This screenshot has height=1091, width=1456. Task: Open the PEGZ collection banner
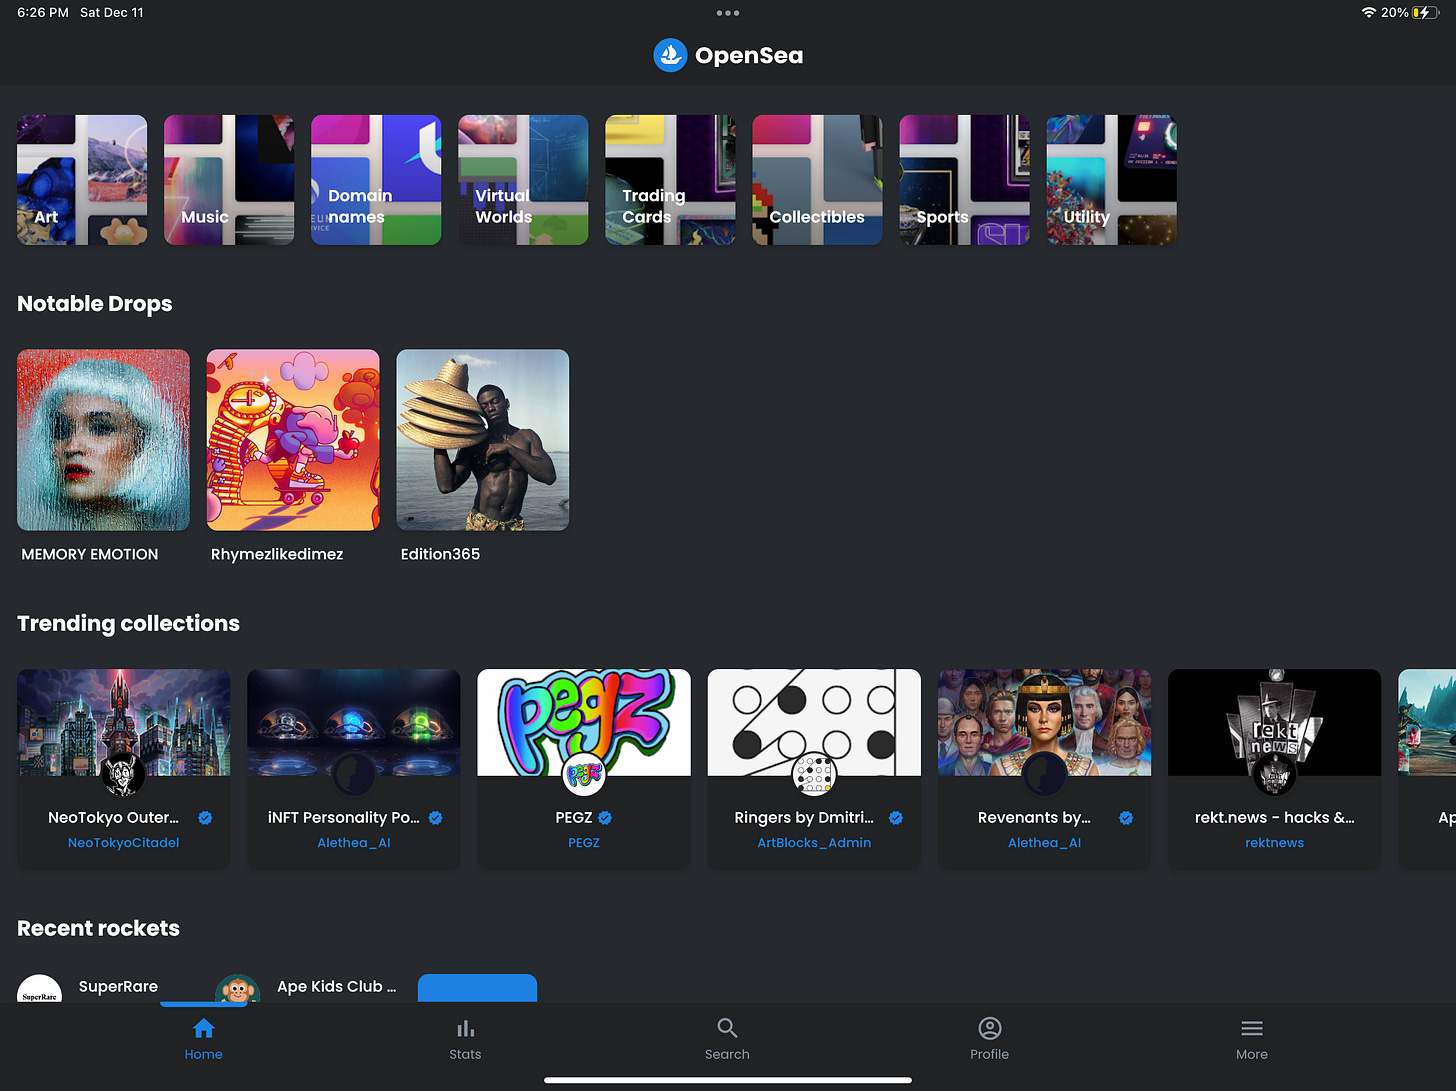584,722
